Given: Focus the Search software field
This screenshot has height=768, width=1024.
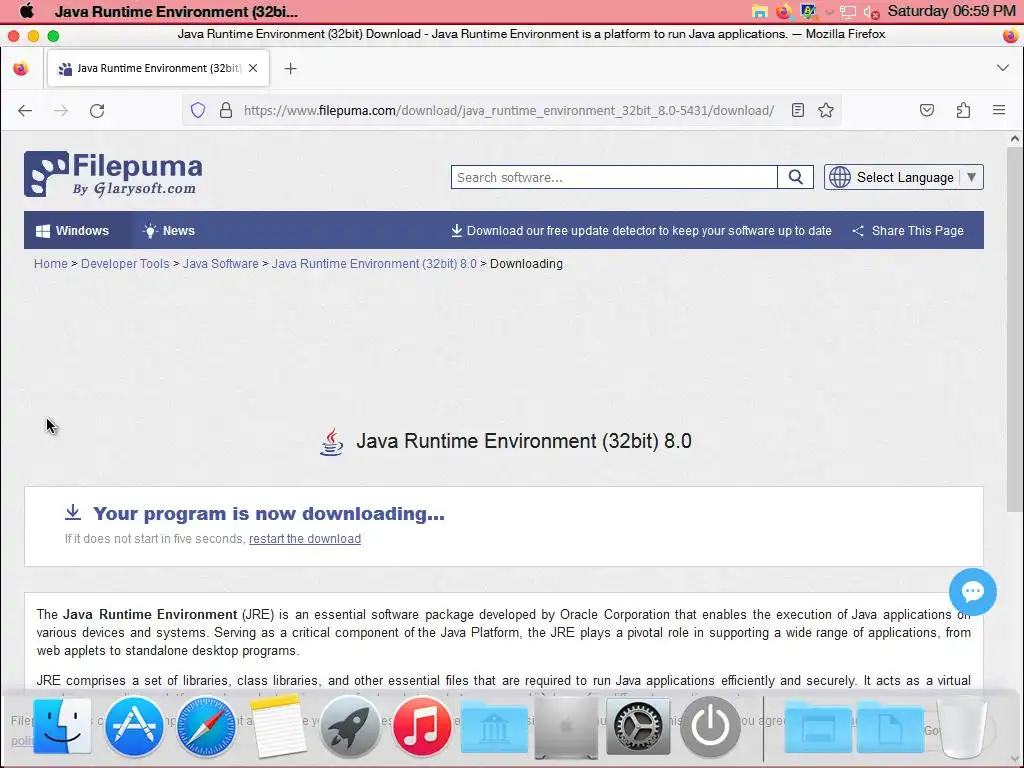Looking at the screenshot, I should coord(614,177).
